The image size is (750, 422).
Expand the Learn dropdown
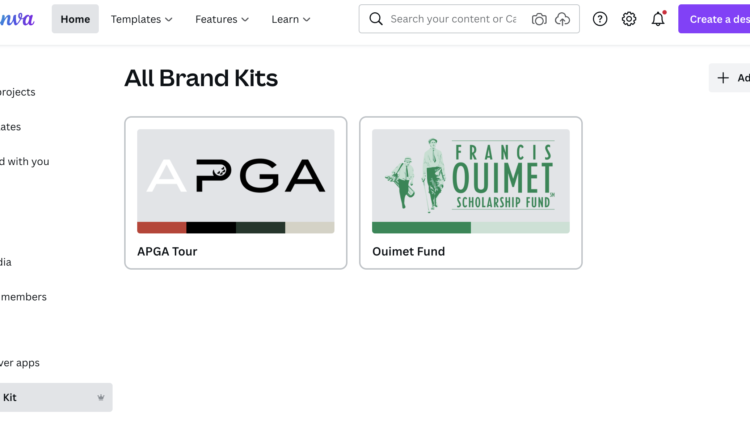[291, 19]
